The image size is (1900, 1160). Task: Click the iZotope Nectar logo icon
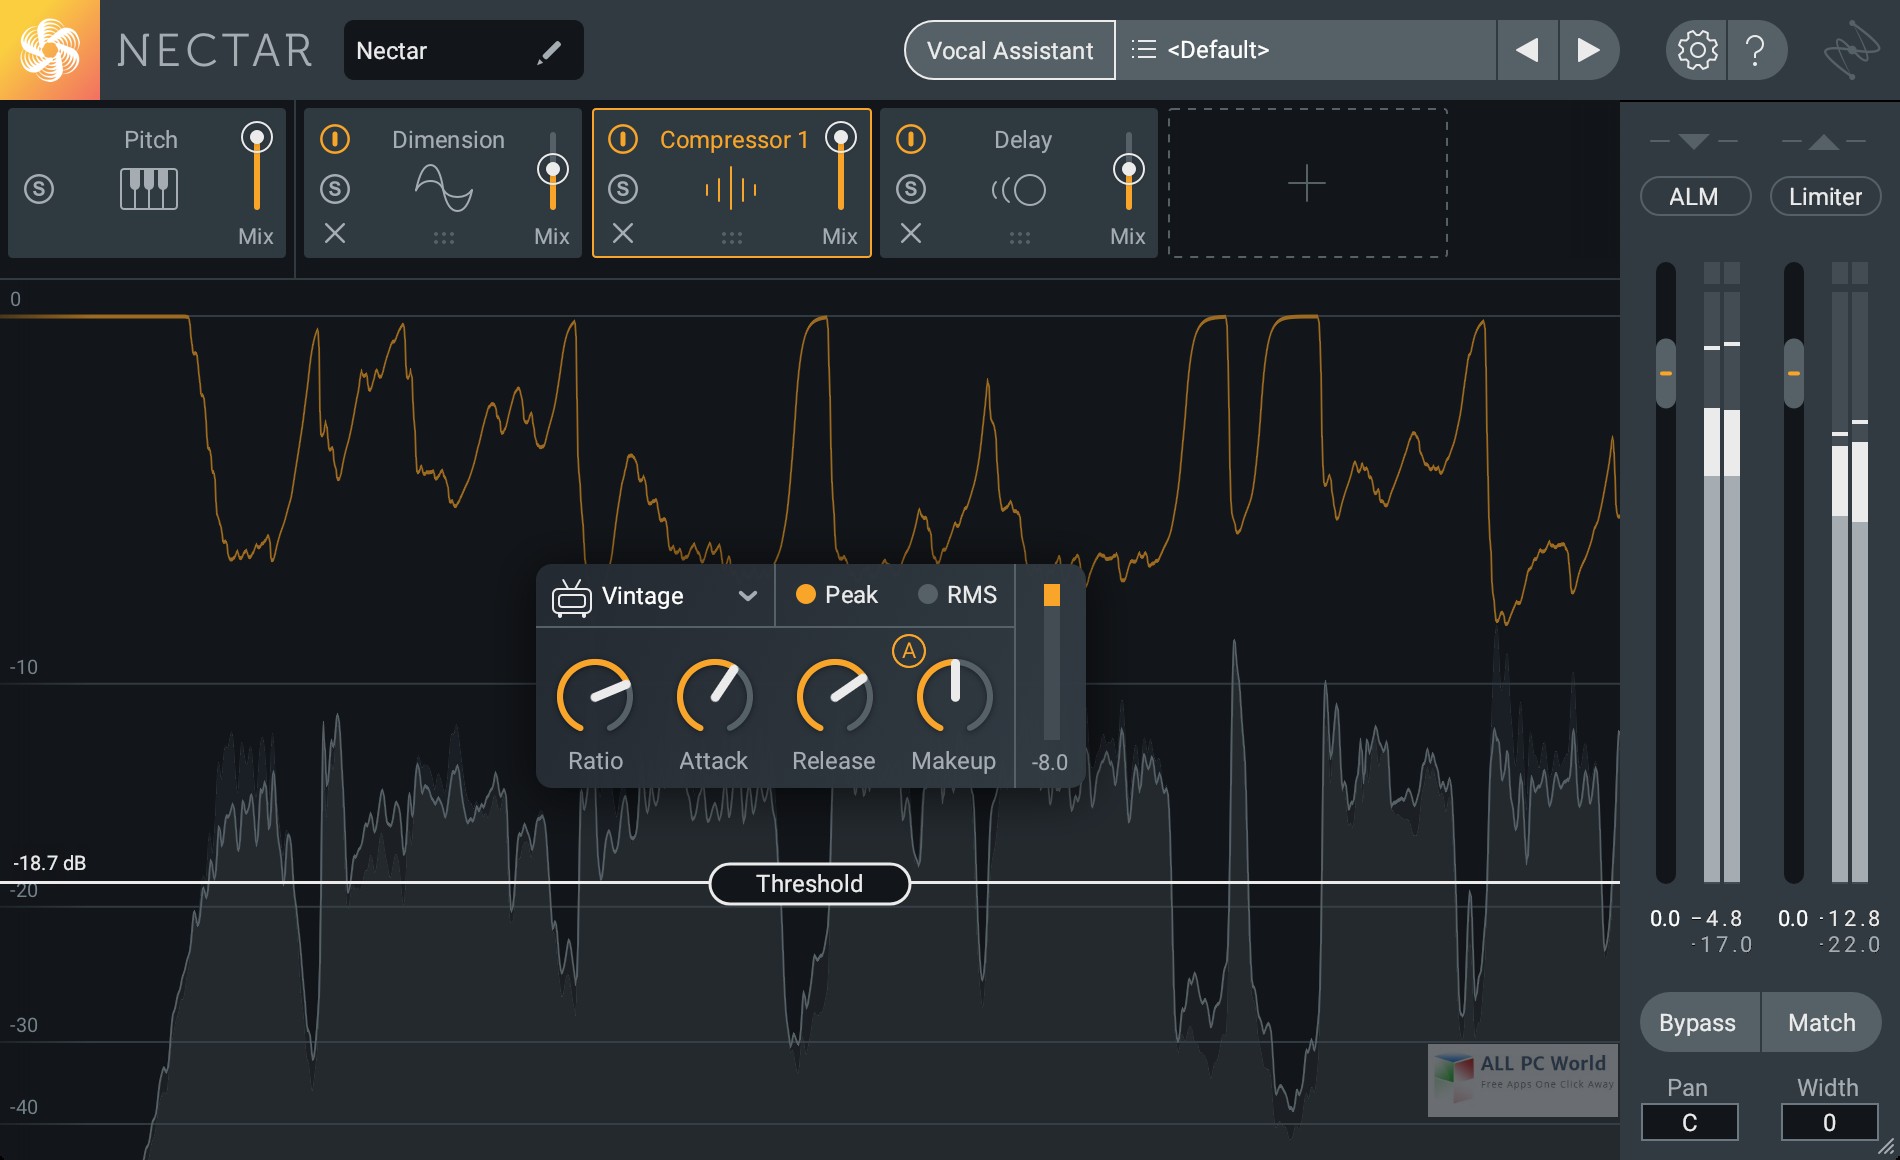point(49,49)
